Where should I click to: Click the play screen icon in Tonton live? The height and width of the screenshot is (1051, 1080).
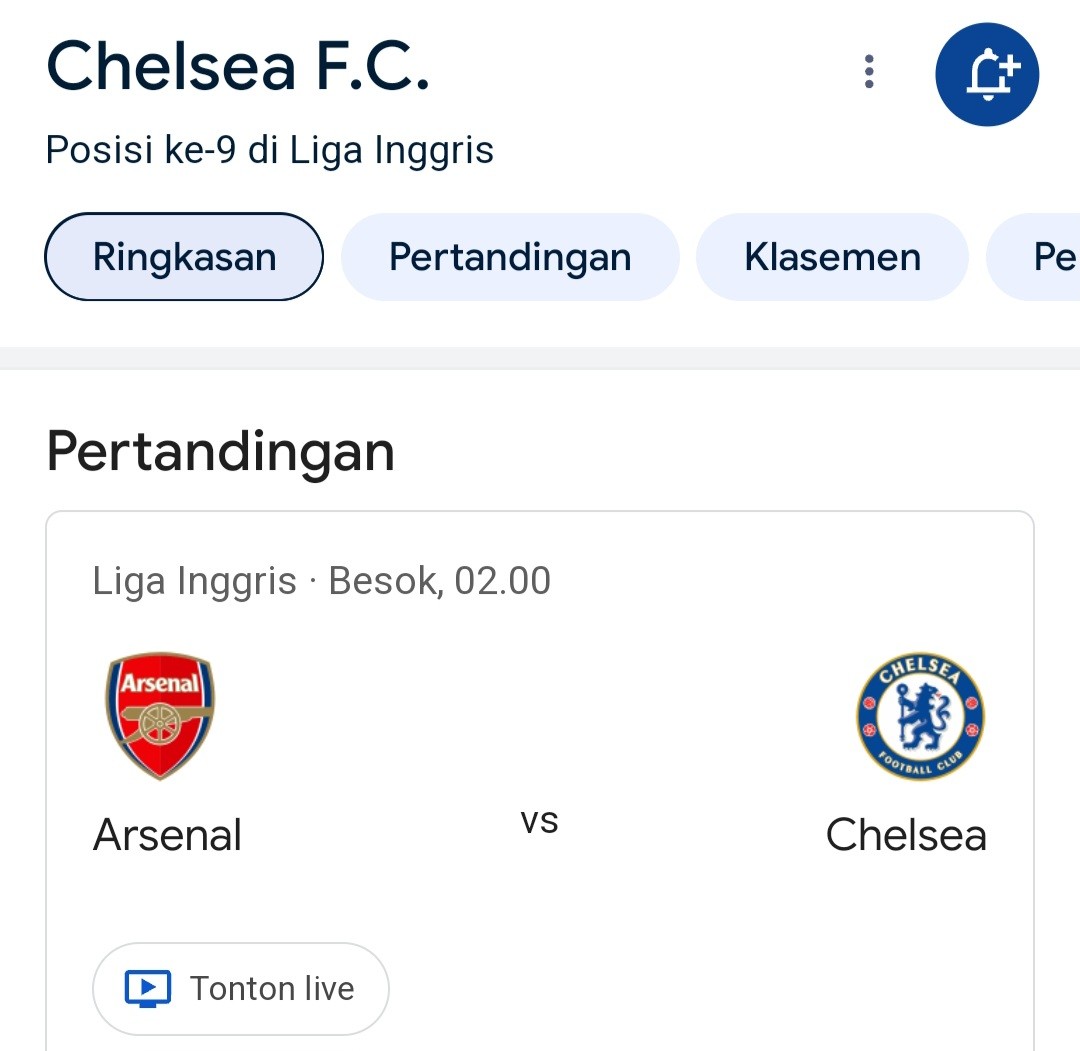147,988
